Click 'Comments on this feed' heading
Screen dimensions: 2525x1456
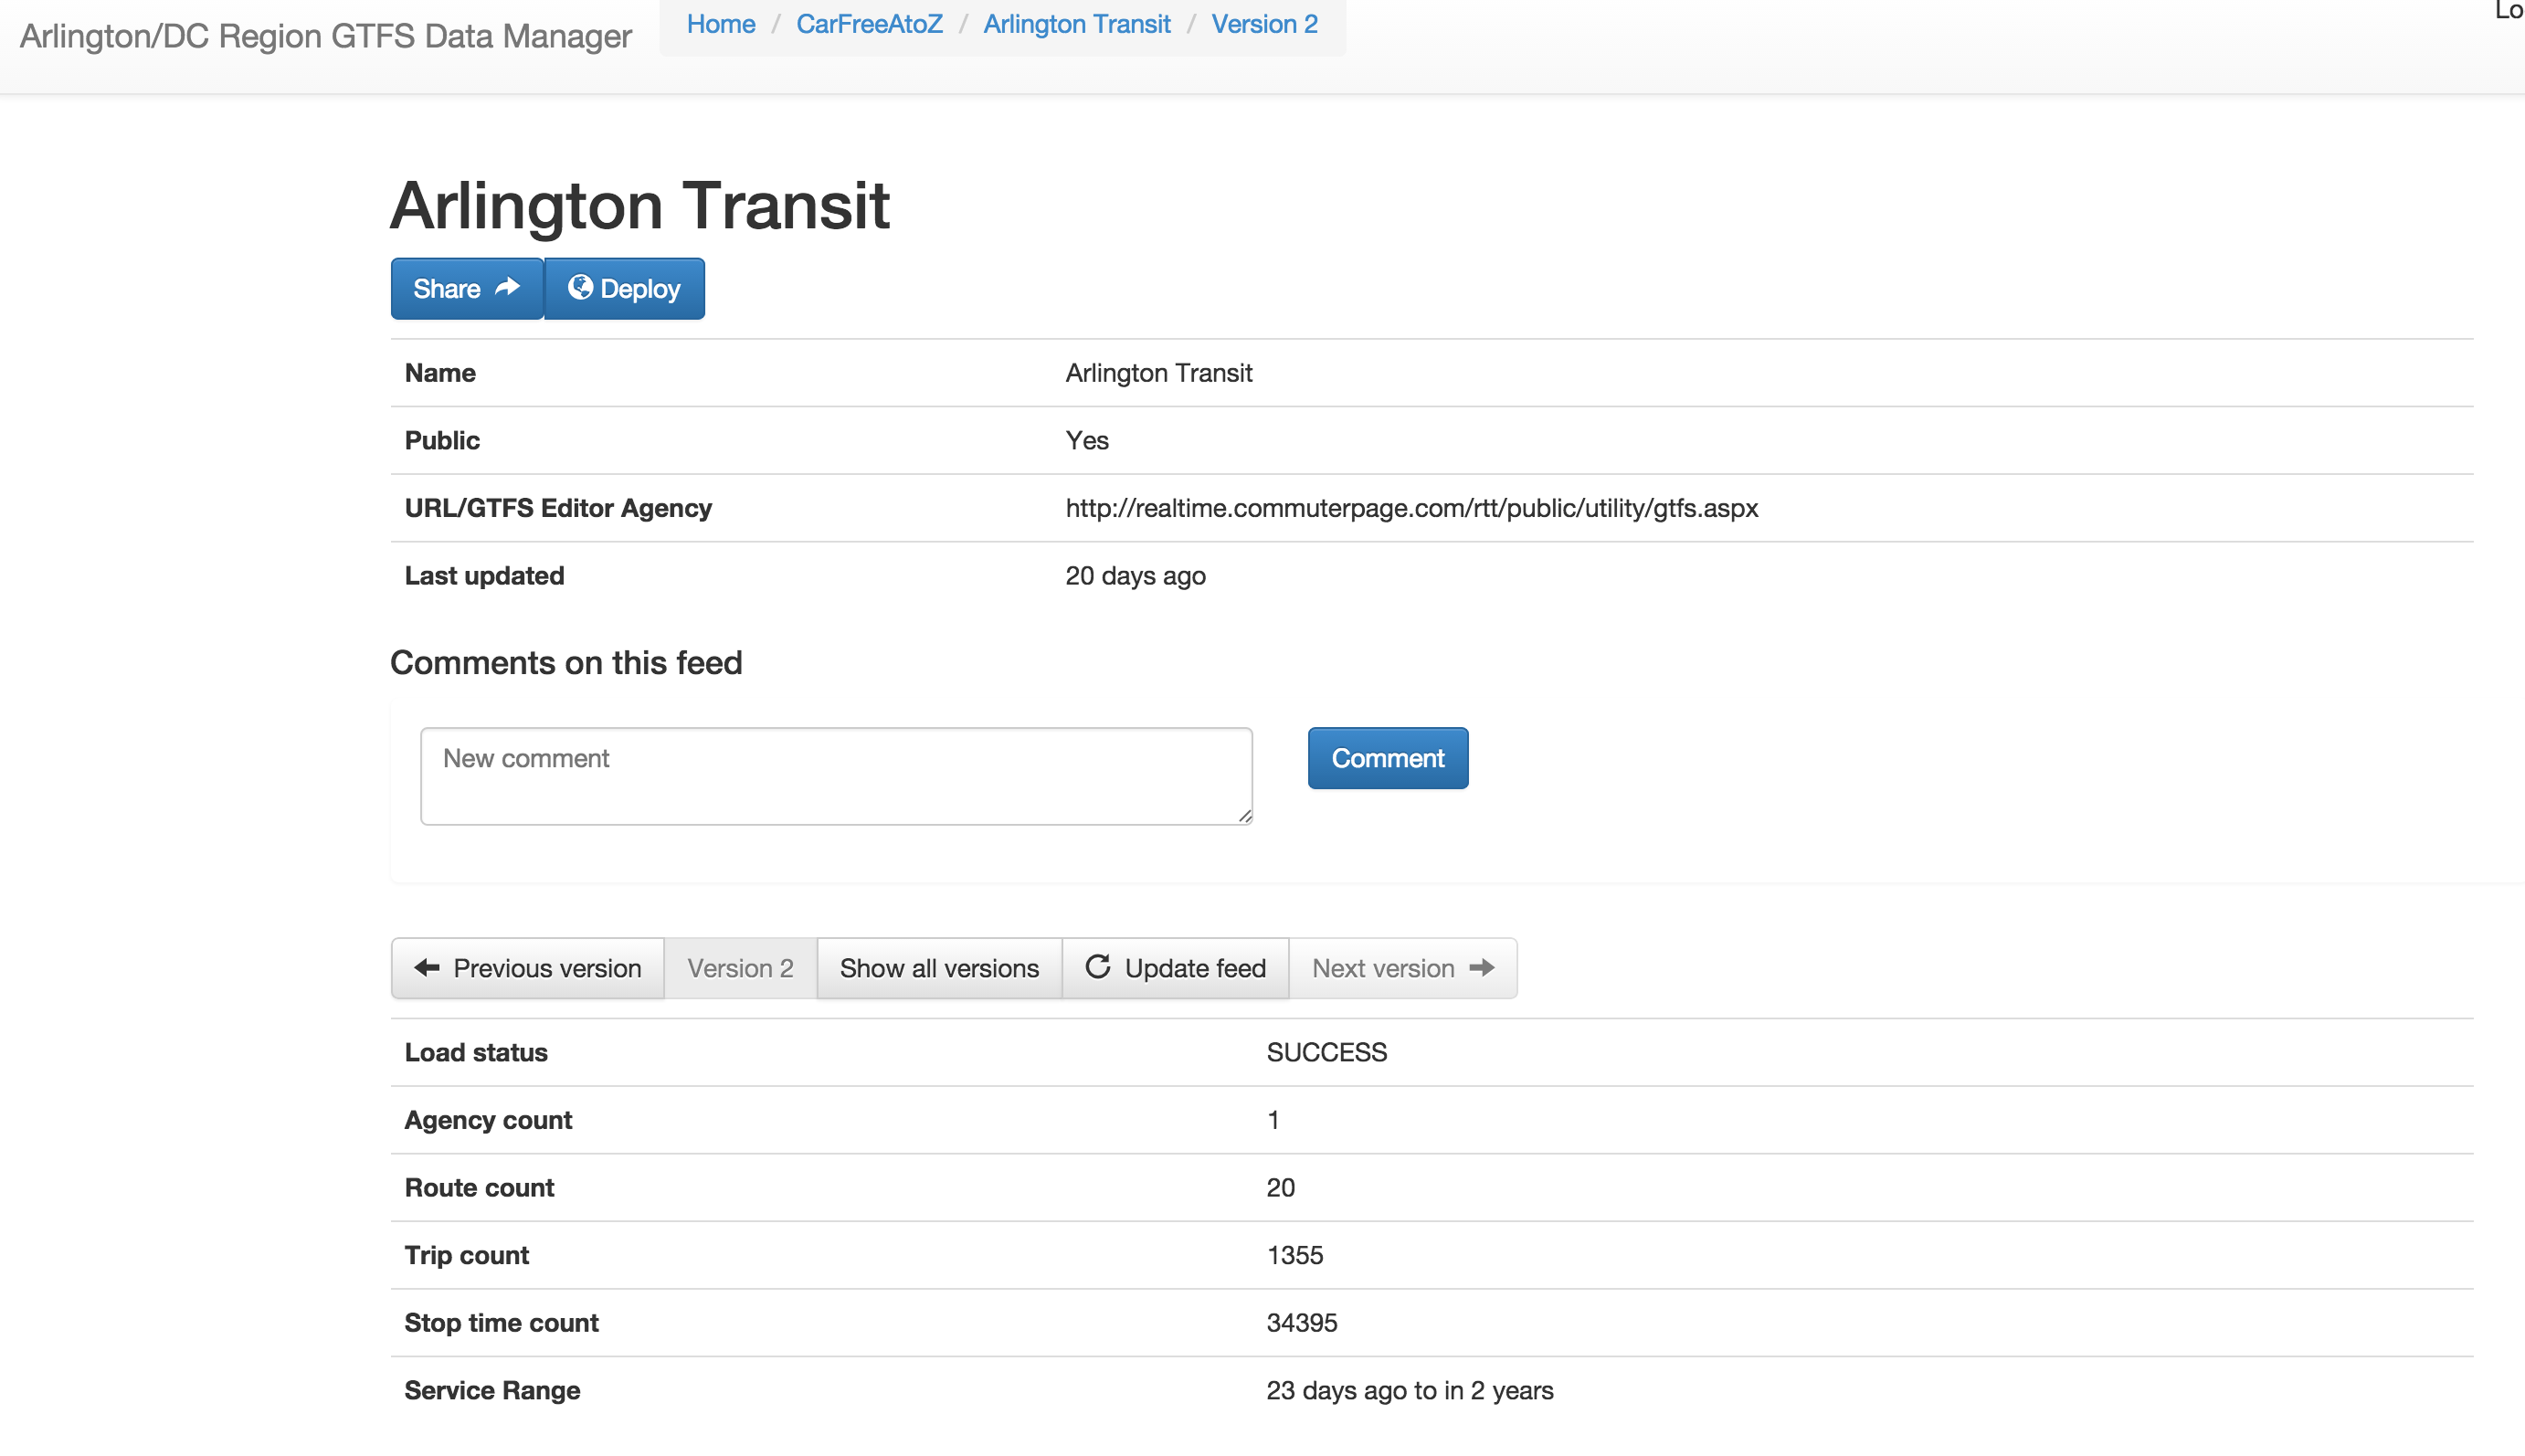(x=566, y=663)
